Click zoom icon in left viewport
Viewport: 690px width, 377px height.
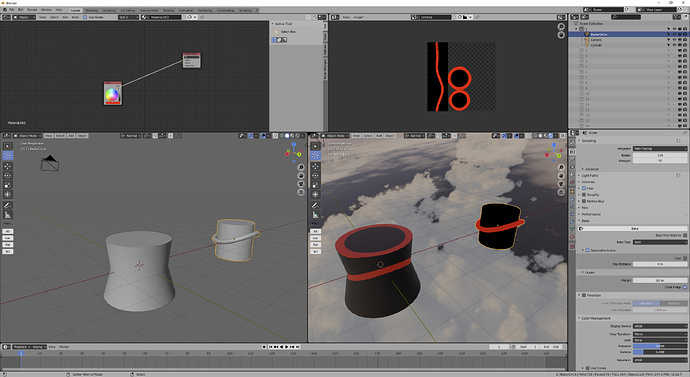[301, 168]
